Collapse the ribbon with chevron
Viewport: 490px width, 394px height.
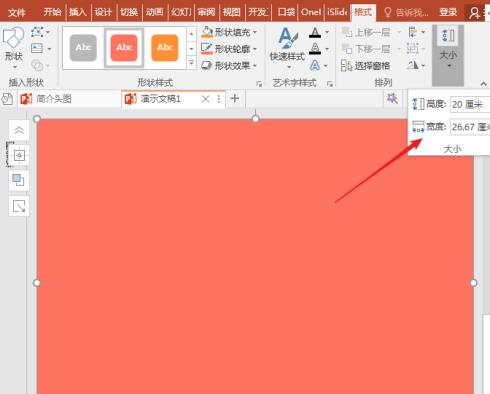click(483, 84)
